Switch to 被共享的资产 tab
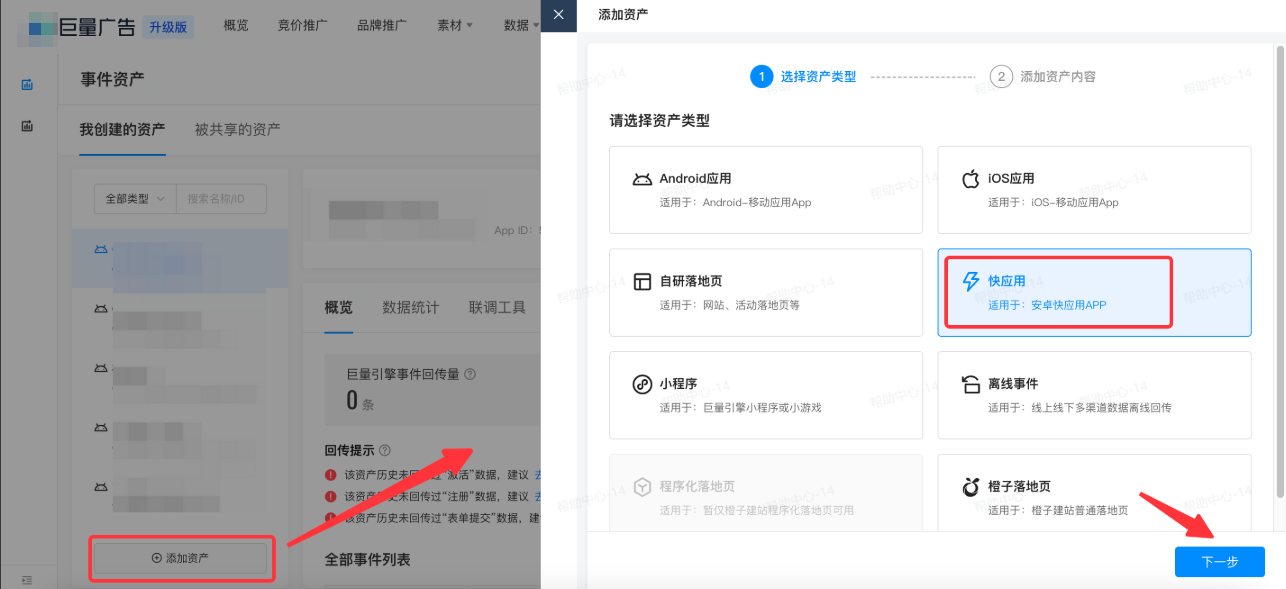Viewport: 1286px width, 589px height. tap(237, 129)
